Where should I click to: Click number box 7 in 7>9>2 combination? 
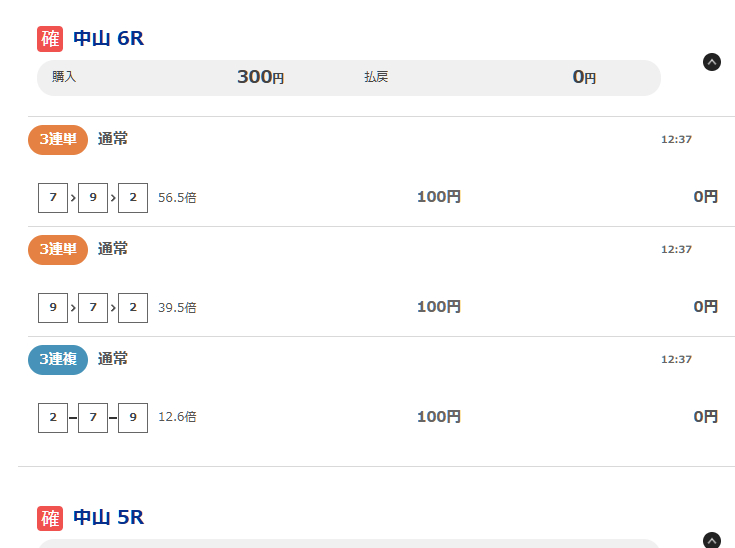[x=53, y=197]
